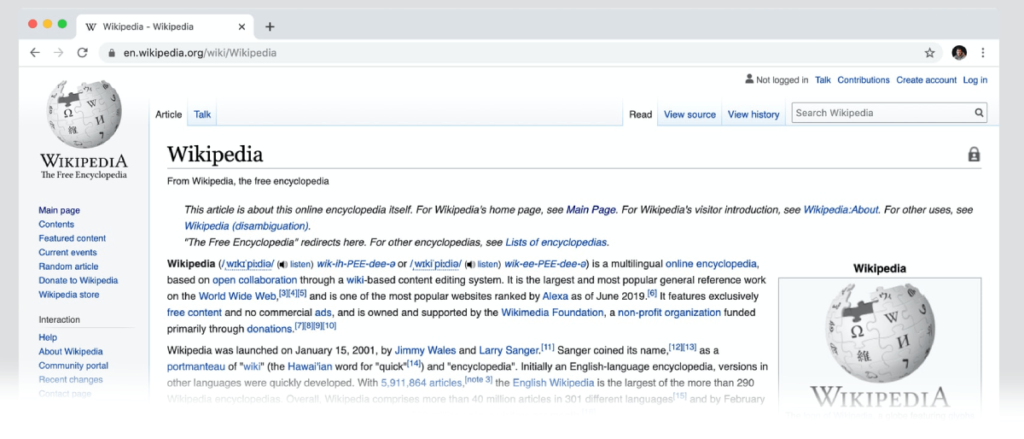Viewport: 1024px width, 439px height.
Task: Open Lists of encyclopedias link
Action: pyautogui.click(x=556, y=242)
